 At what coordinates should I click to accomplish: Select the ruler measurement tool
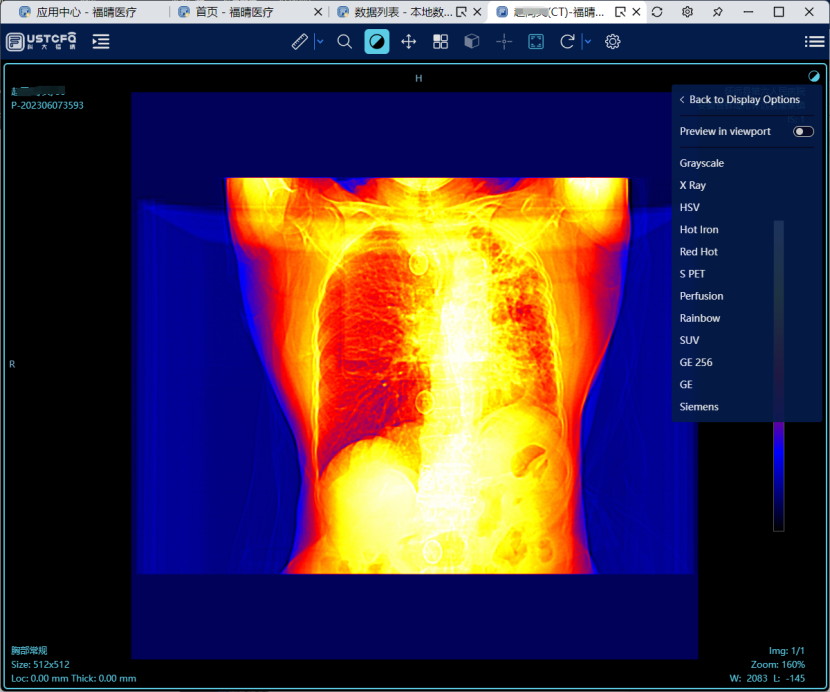point(300,42)
